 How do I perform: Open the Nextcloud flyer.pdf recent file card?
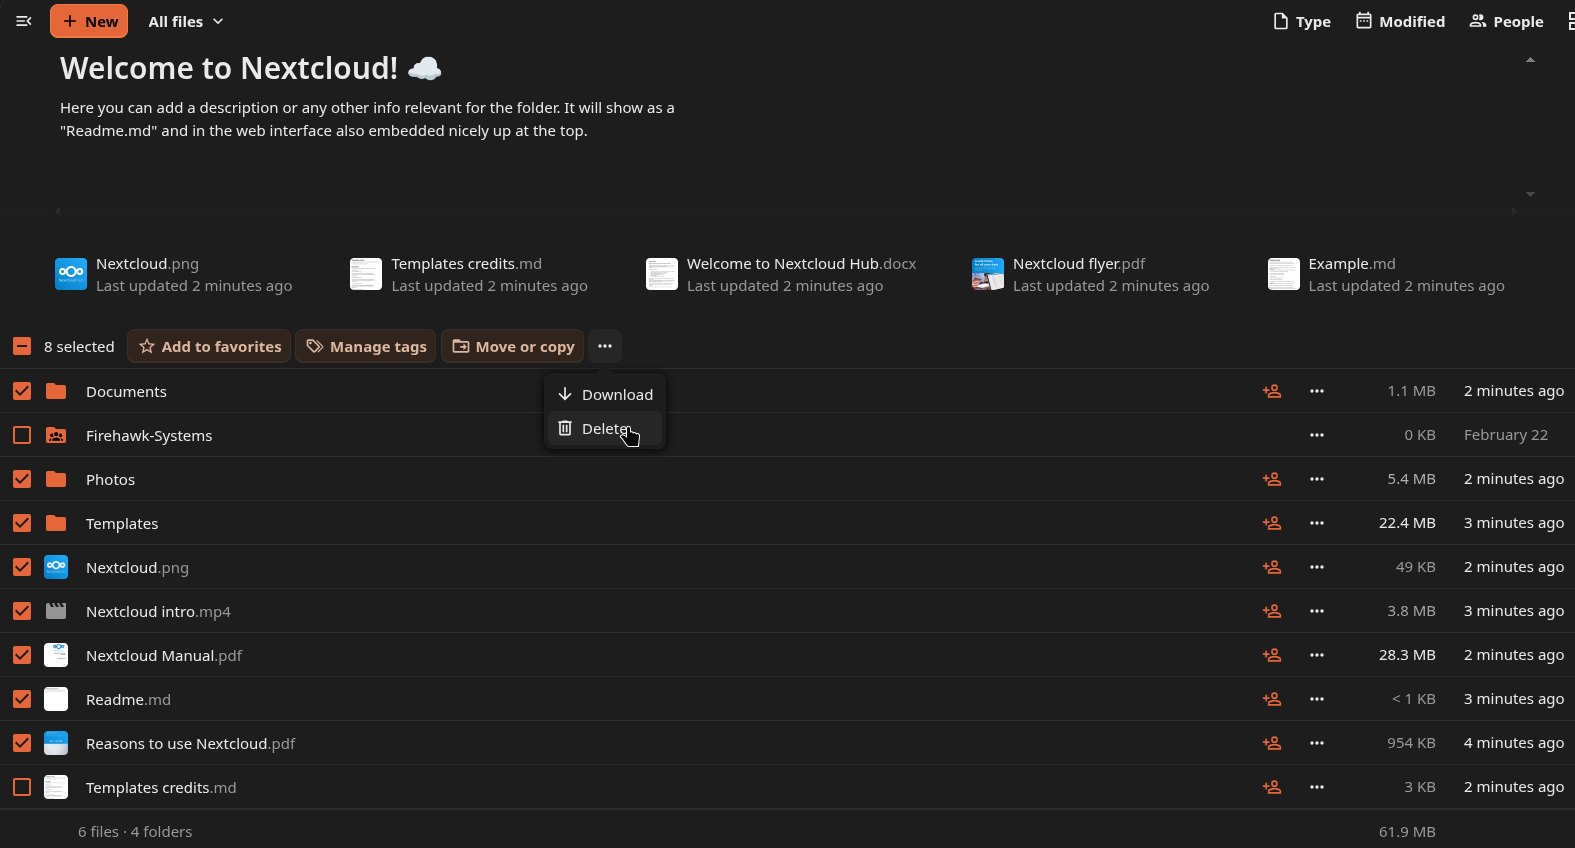(1091, 275)
